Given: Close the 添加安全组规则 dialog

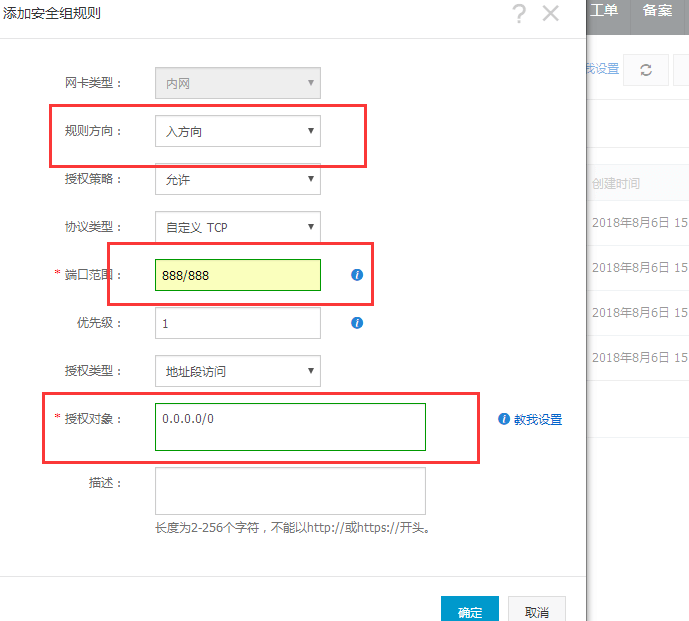Looking at the screenshot, I should (550, 13).
